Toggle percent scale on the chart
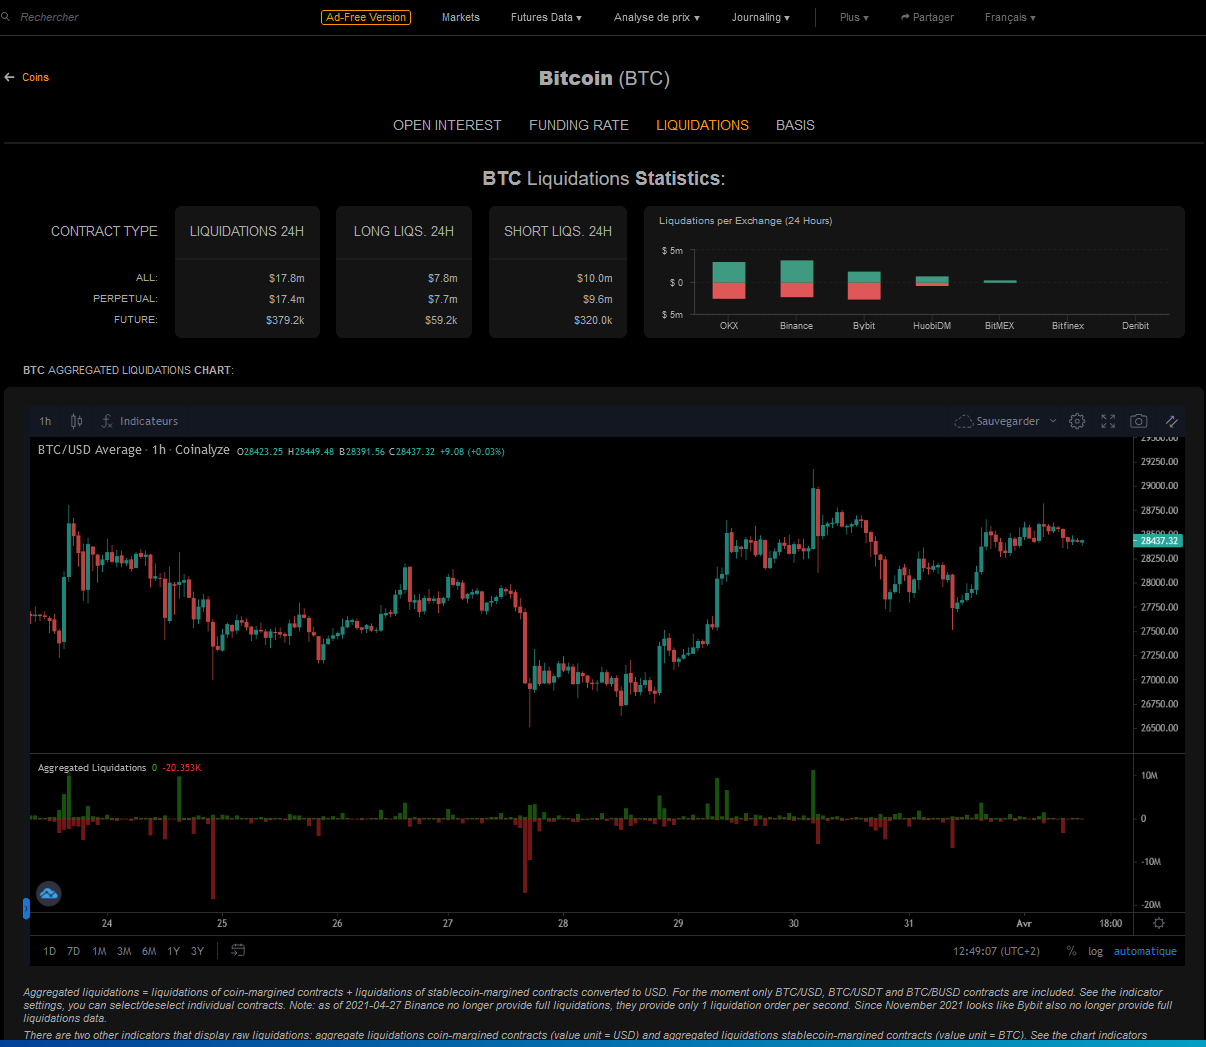The height and width of the screenshot is (1047, 1206). 1071,951
